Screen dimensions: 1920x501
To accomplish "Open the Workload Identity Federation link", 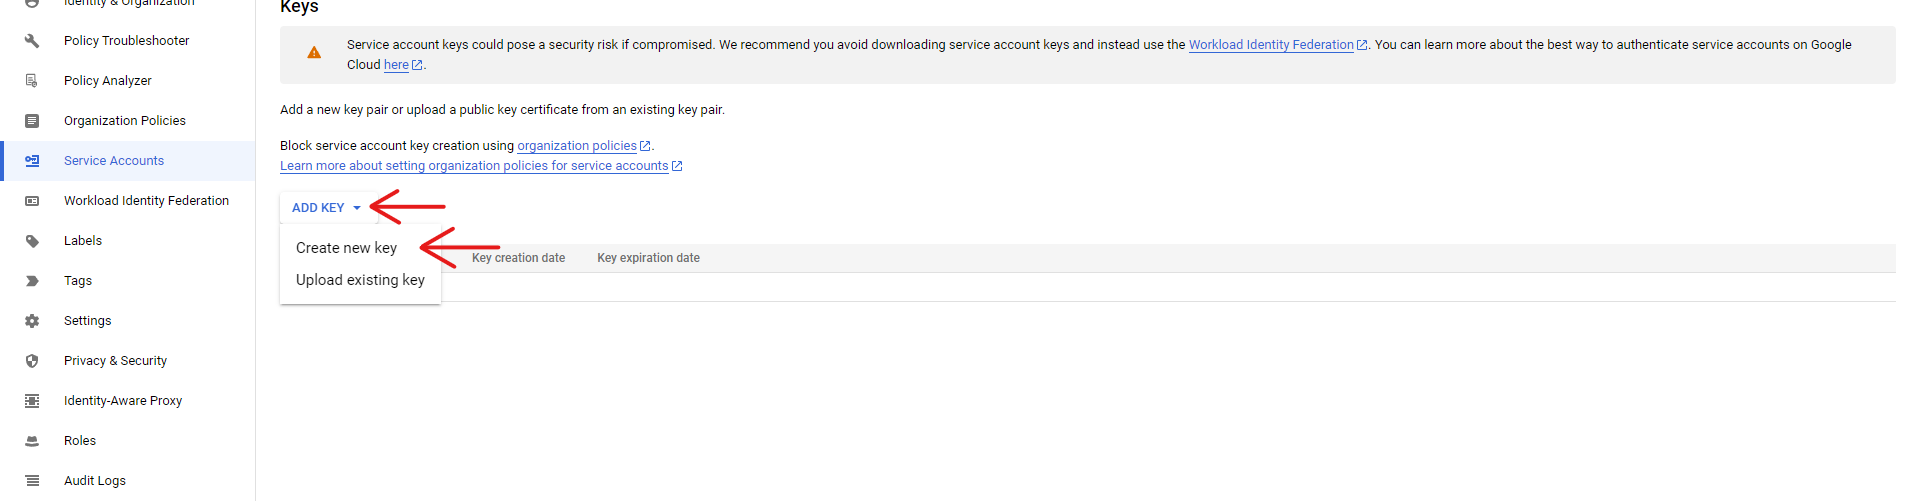I will point(1270,45).
